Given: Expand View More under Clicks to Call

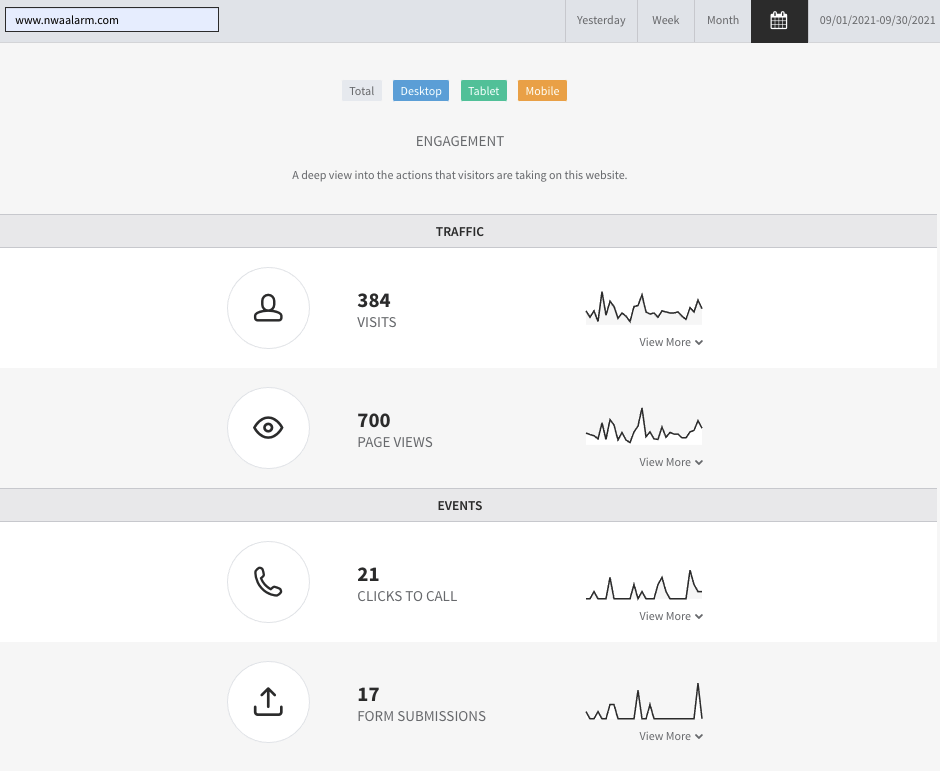Looking at the screenshot, I should (x=671, y=616).
